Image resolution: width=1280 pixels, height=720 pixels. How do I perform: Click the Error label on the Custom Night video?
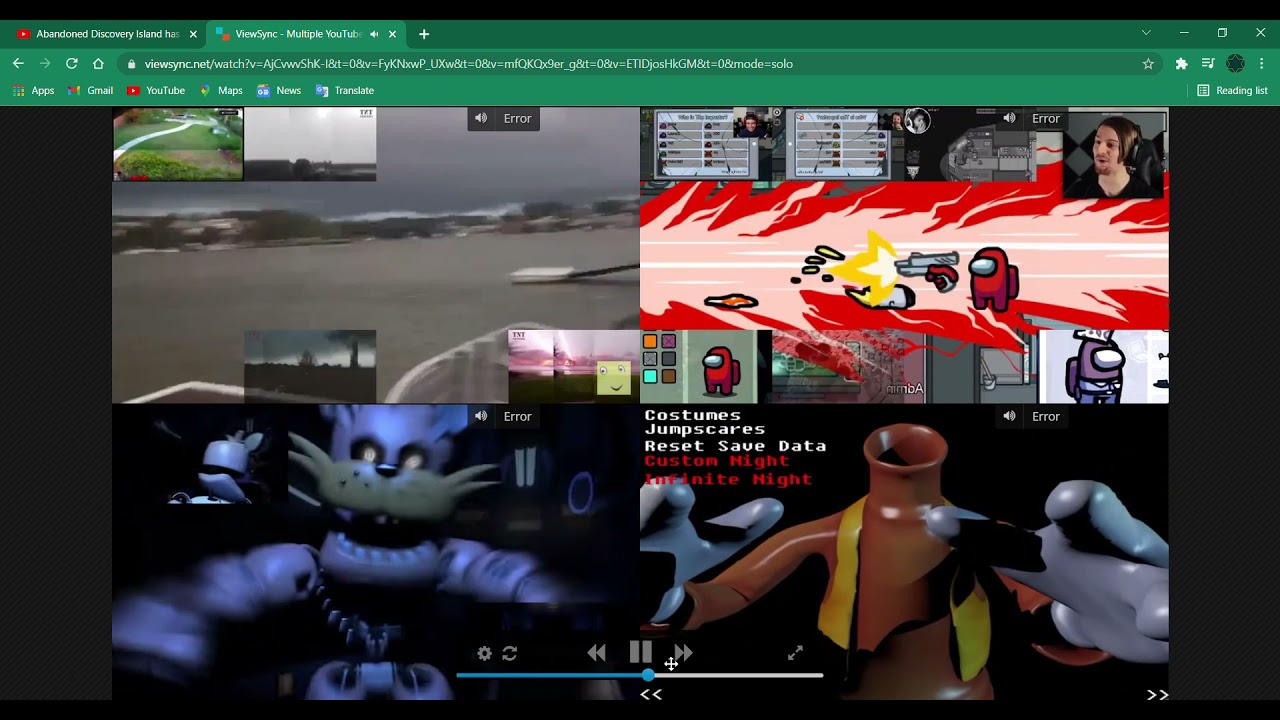(x=1045, y=416)
